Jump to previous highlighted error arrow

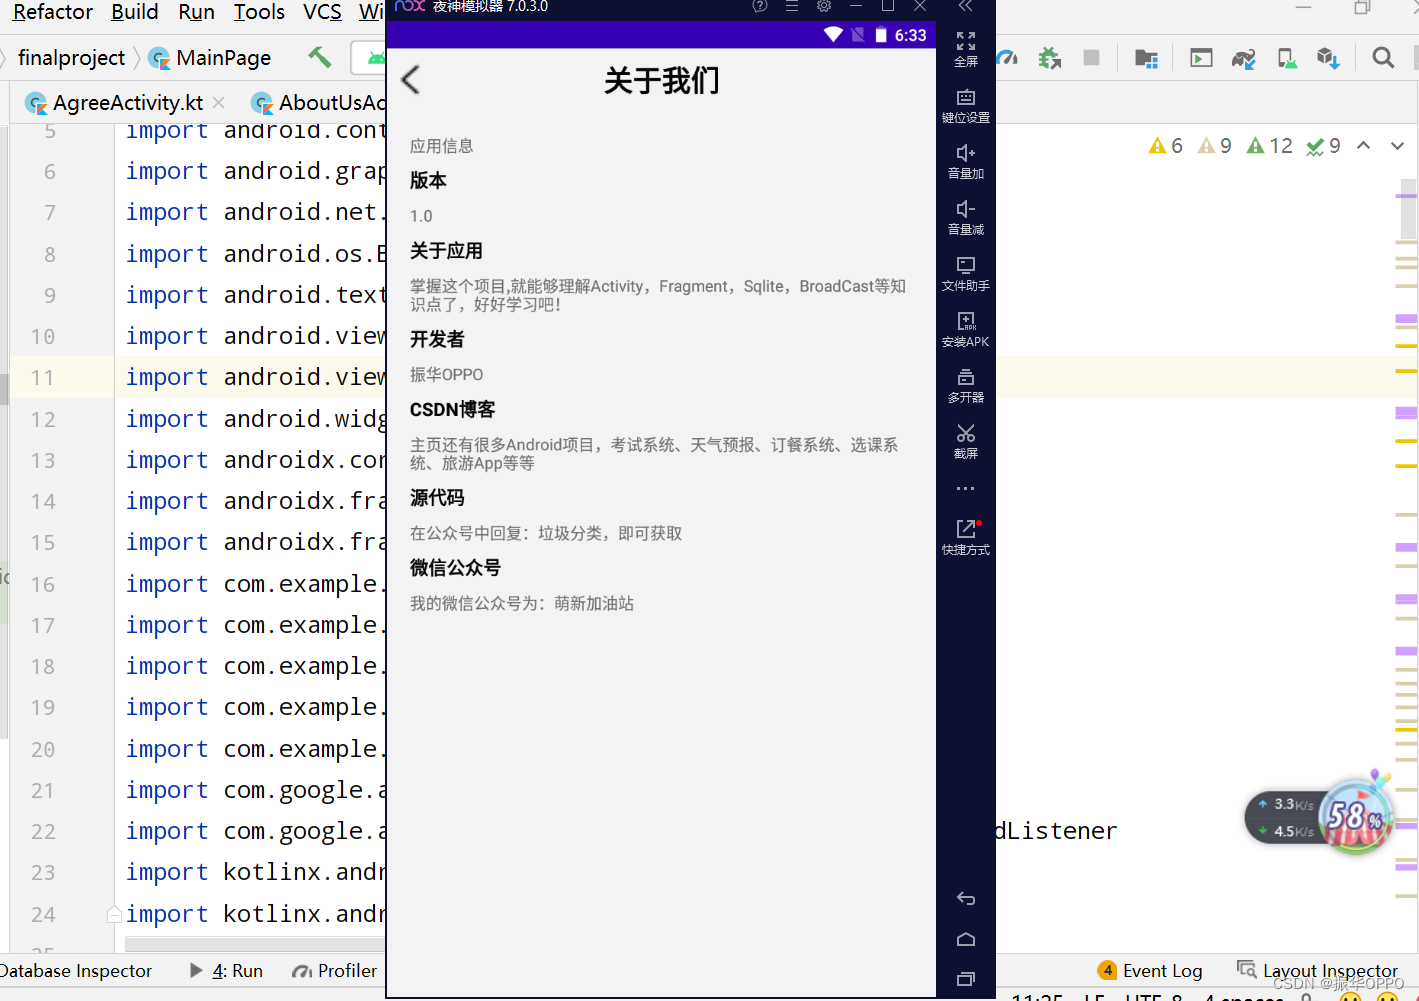click(1363, 146)
